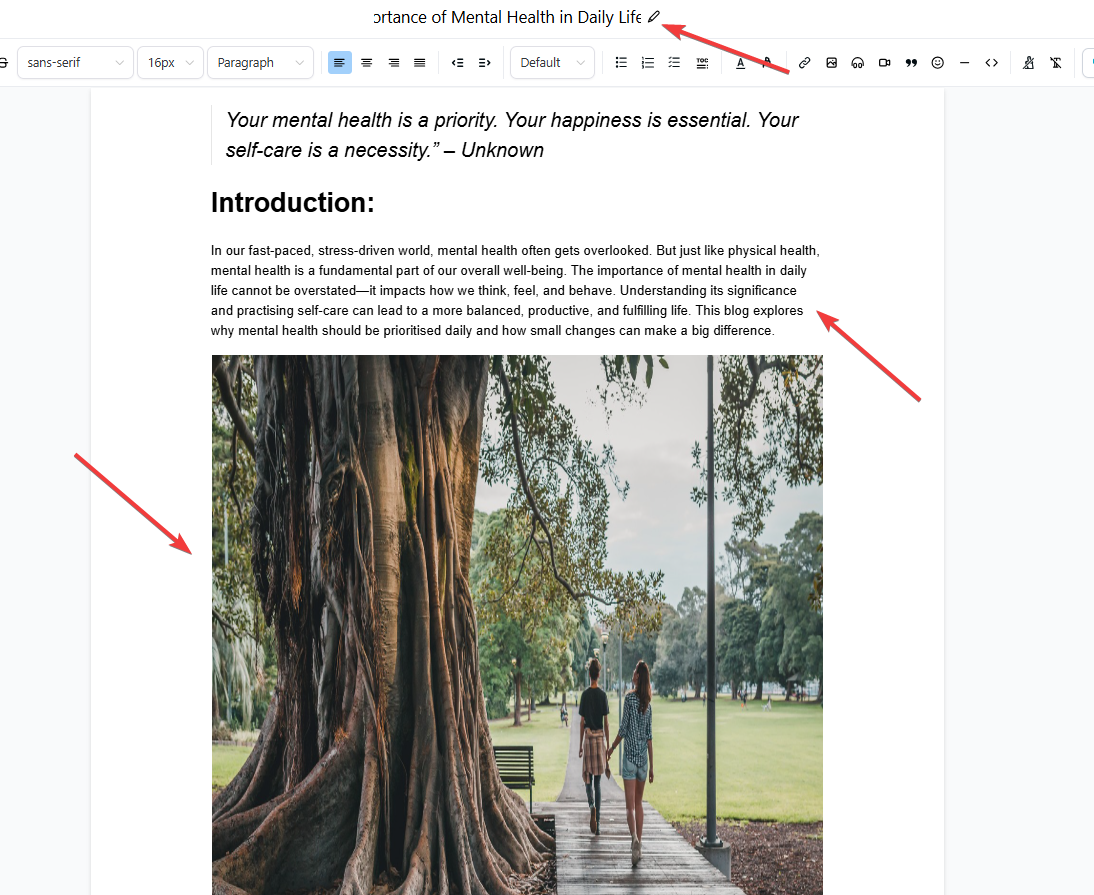This screenshot has height=895, width=1094.
Task: Open the Default line height dropdown
Action: click(x=552, y=63)
